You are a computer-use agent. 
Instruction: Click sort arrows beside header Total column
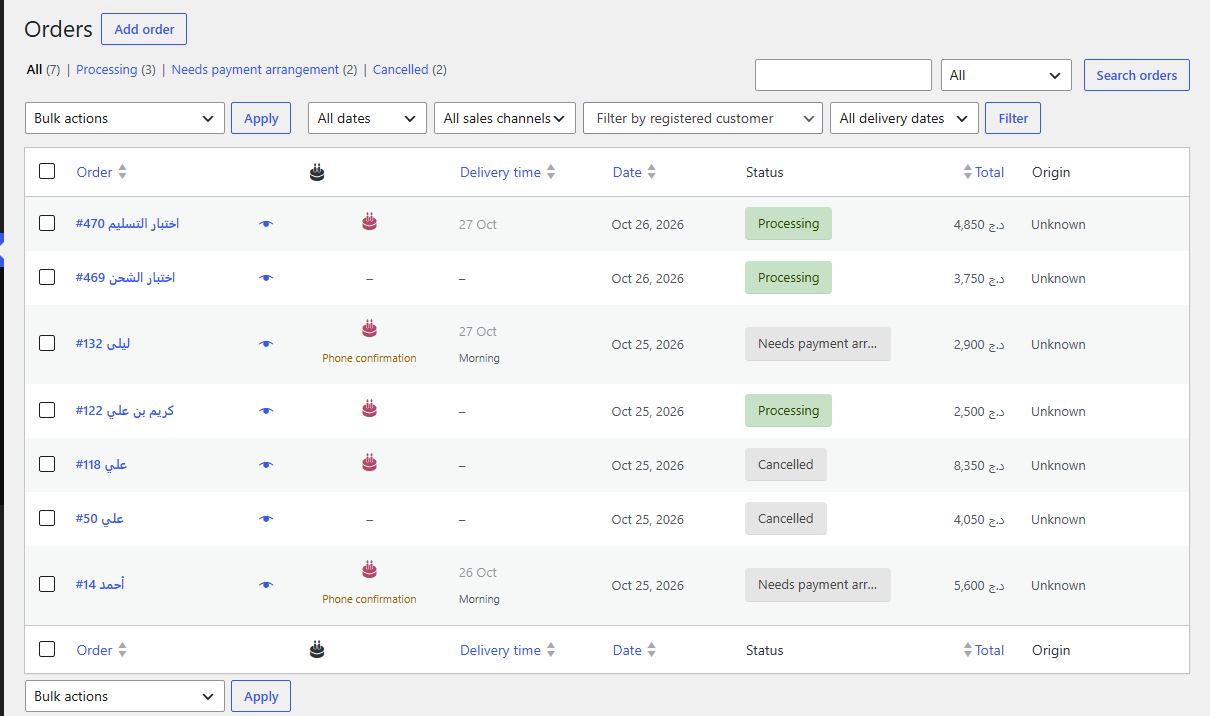[x=967, y=172]
